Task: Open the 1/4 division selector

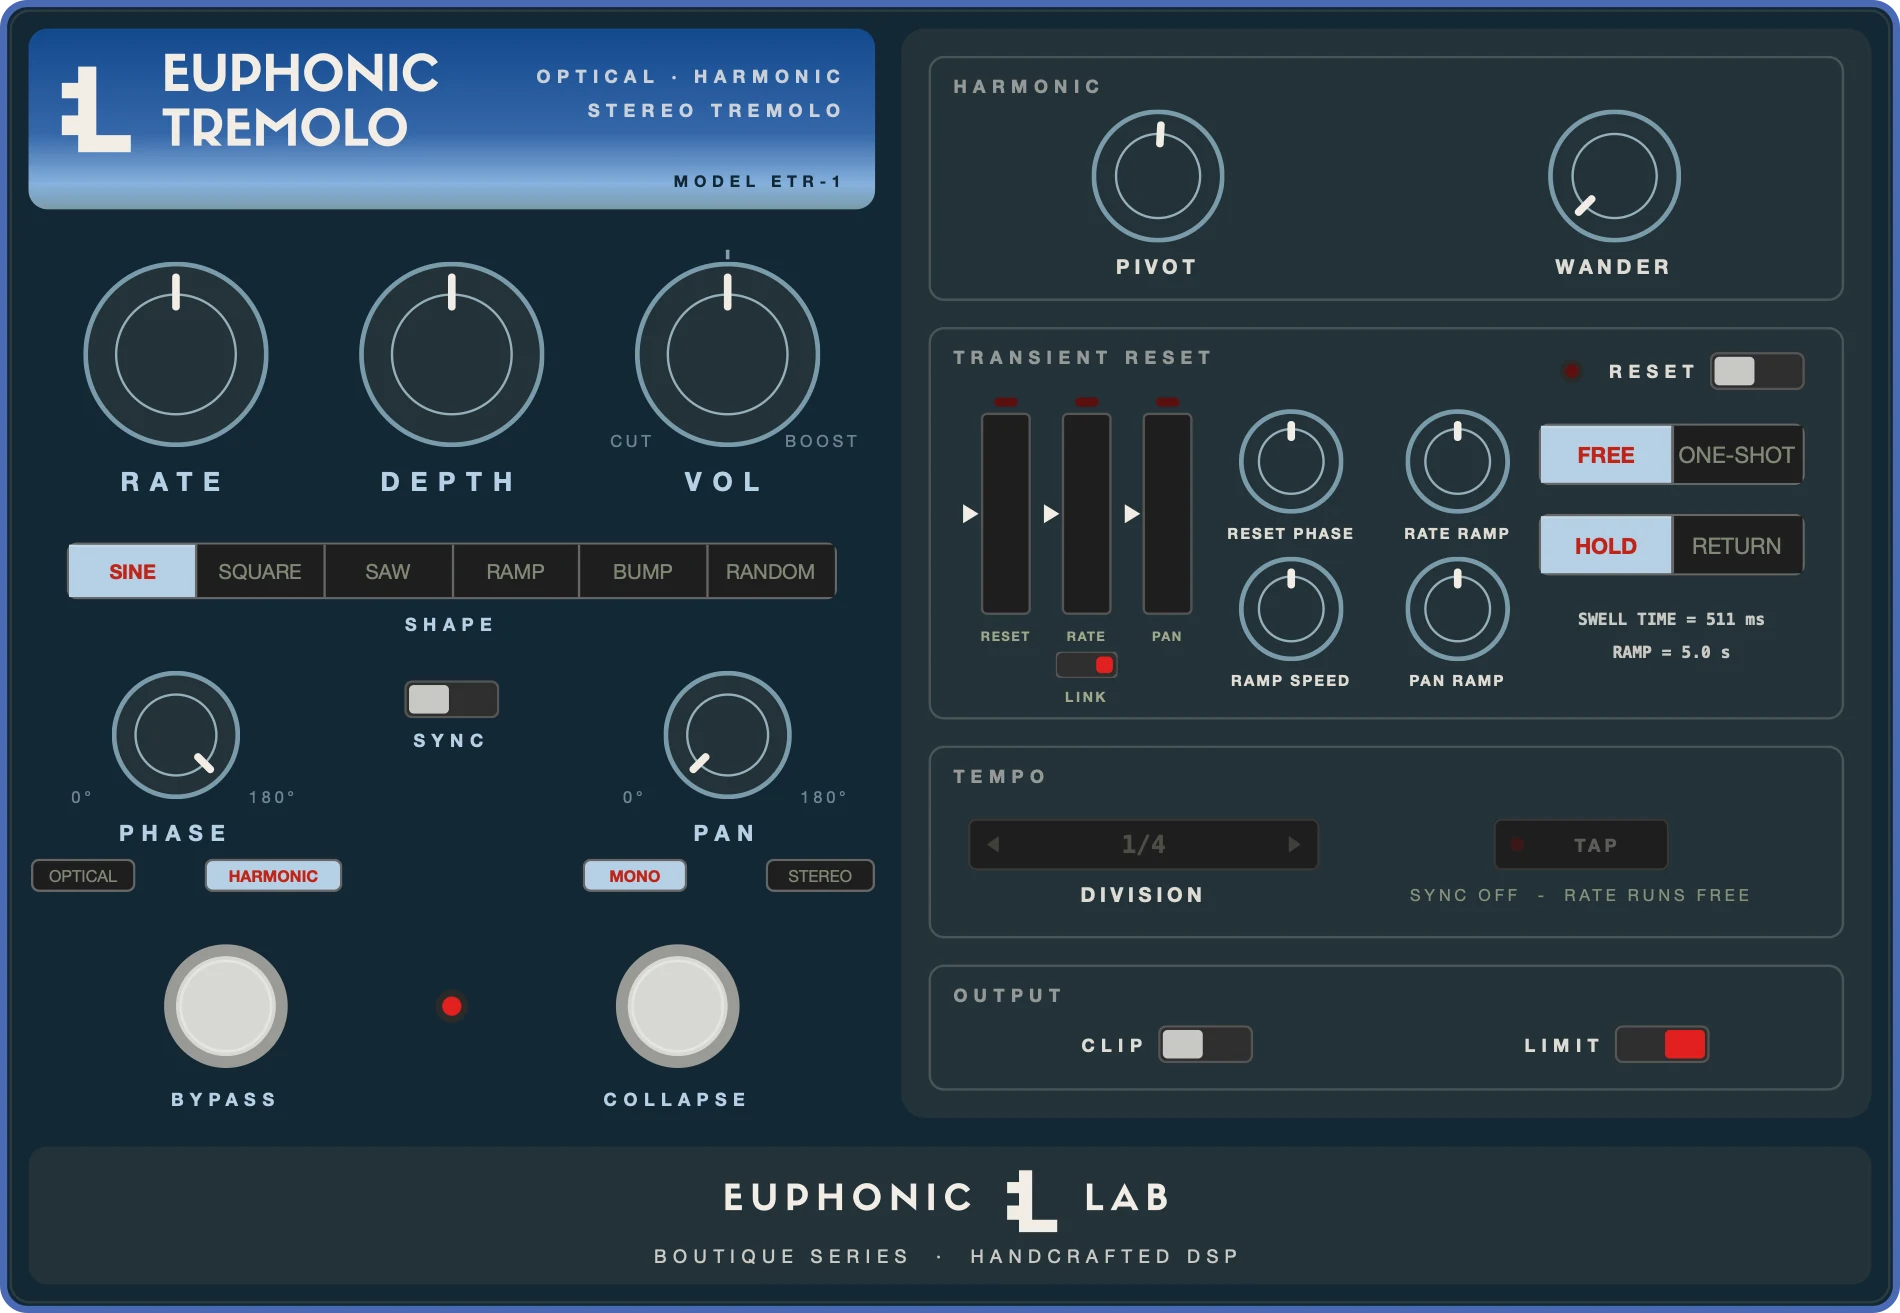Action: coord(1143,845)
